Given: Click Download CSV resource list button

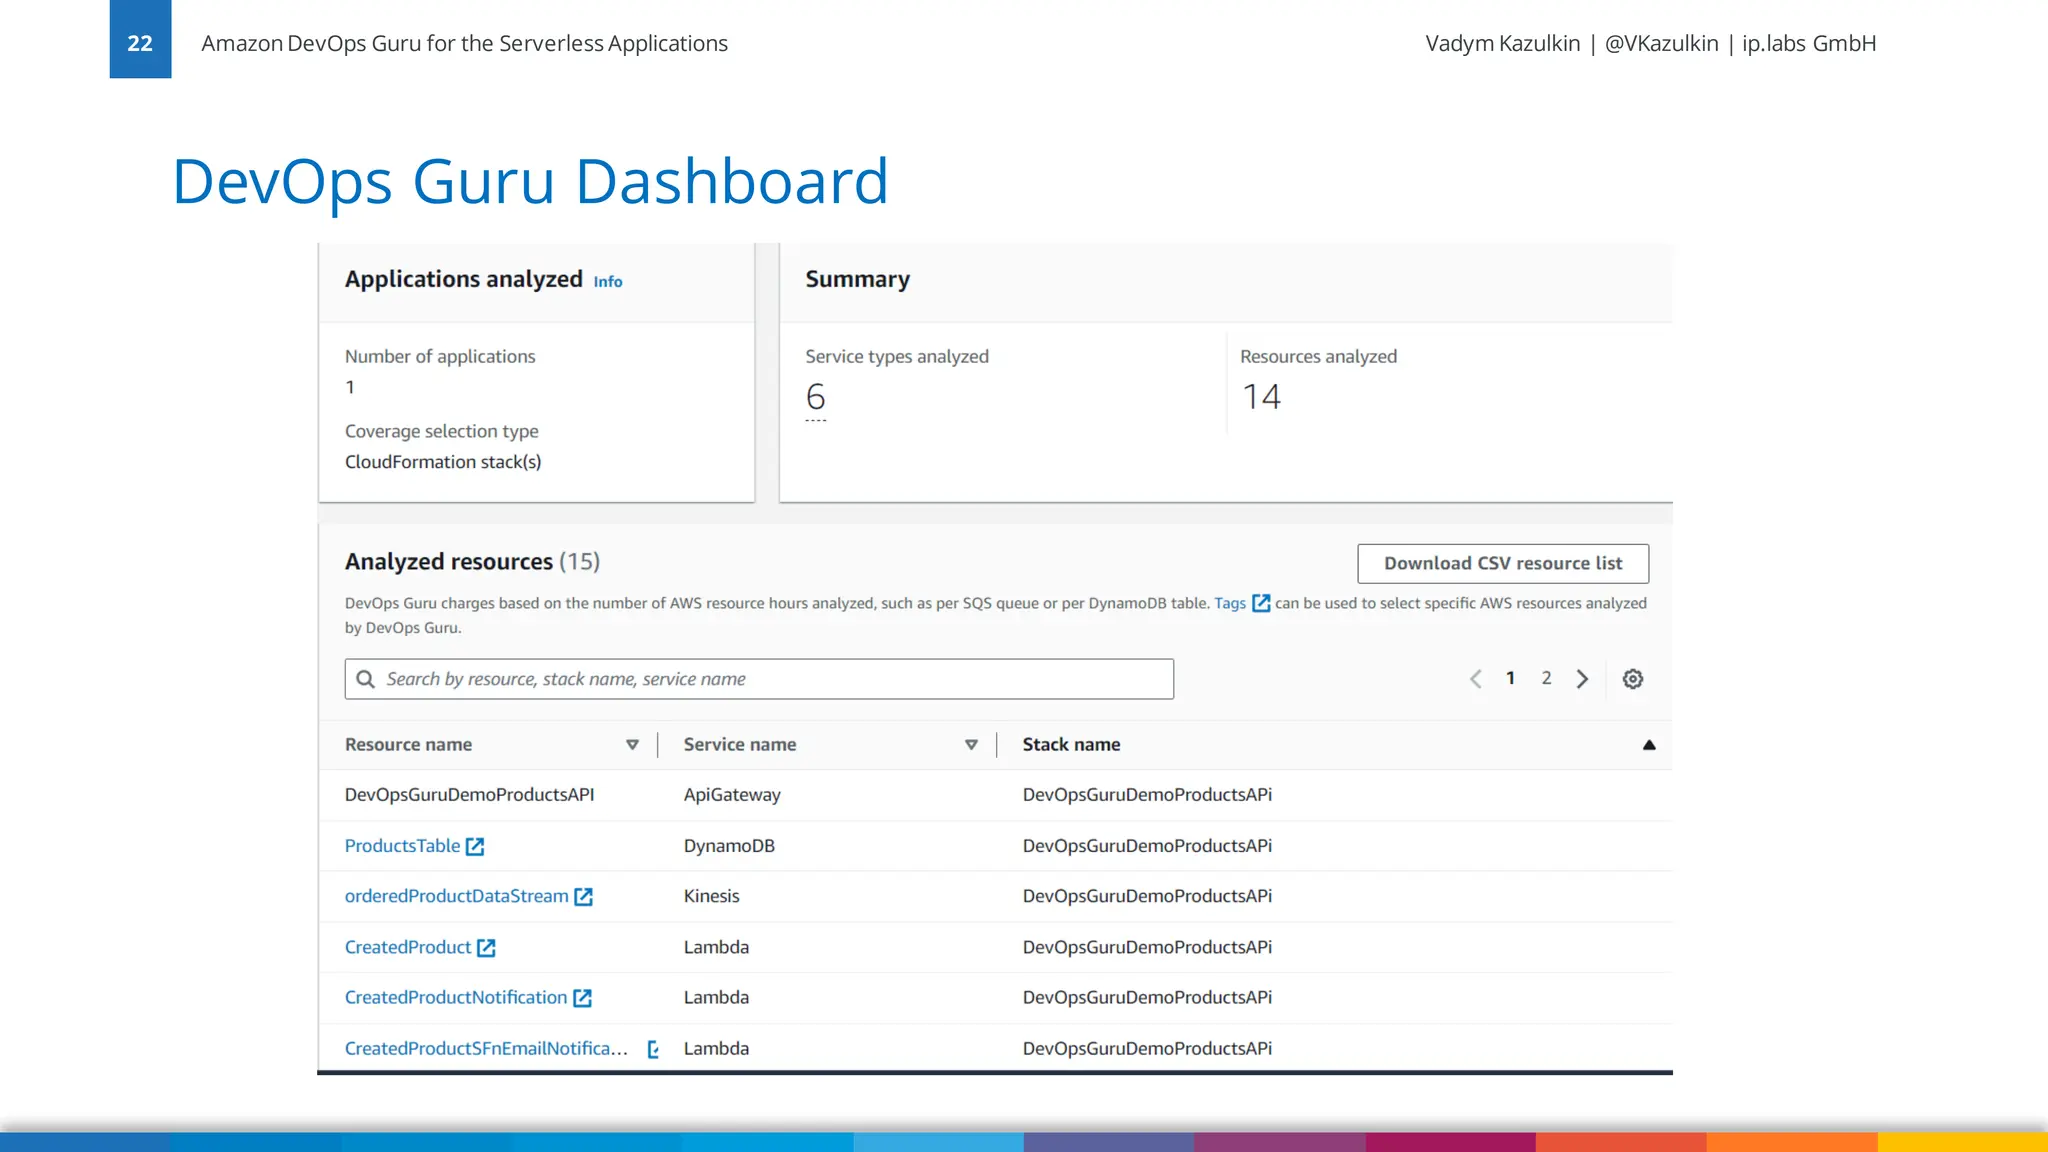Looking at the screenshot, I should (1502, 563).
